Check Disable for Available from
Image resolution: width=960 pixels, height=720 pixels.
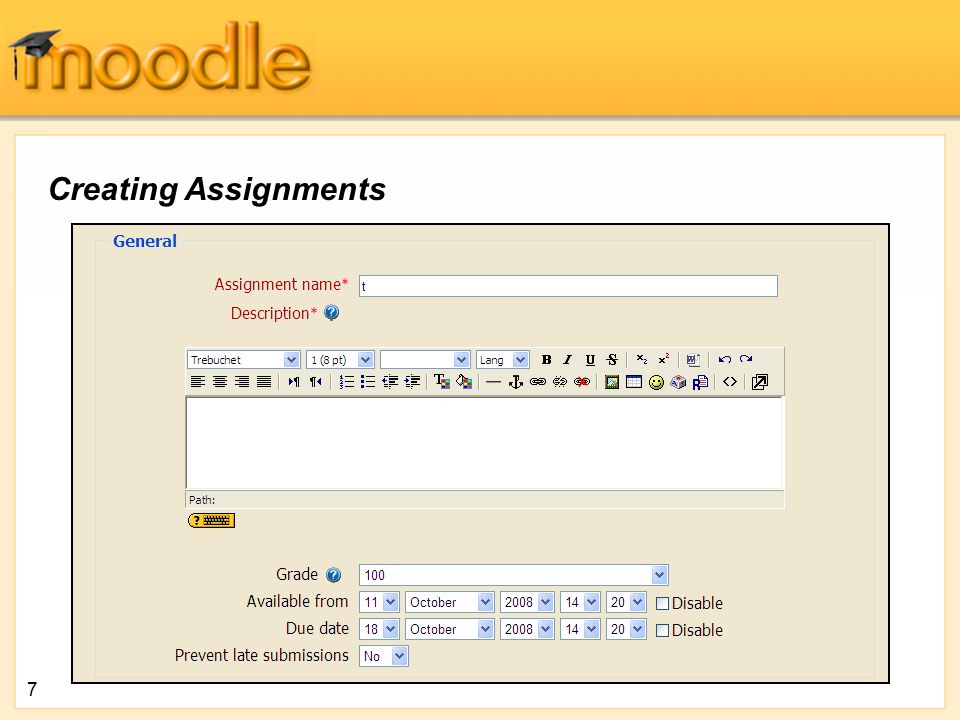[662, 603]
